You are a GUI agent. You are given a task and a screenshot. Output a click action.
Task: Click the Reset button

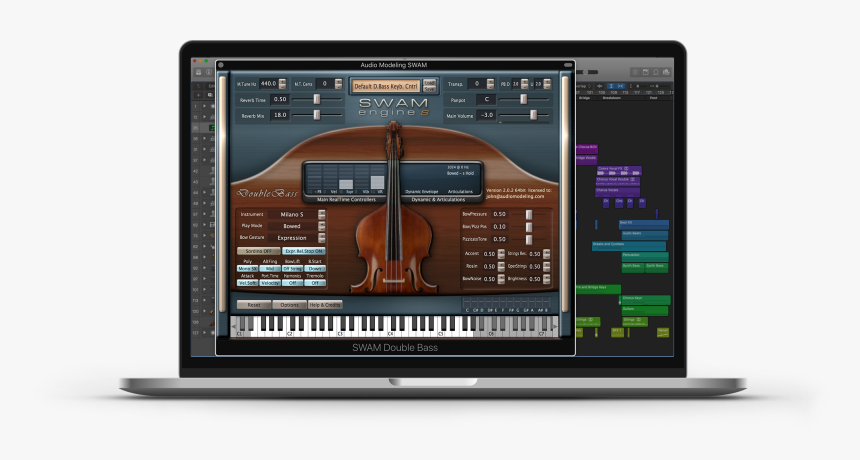coord(253,305)
